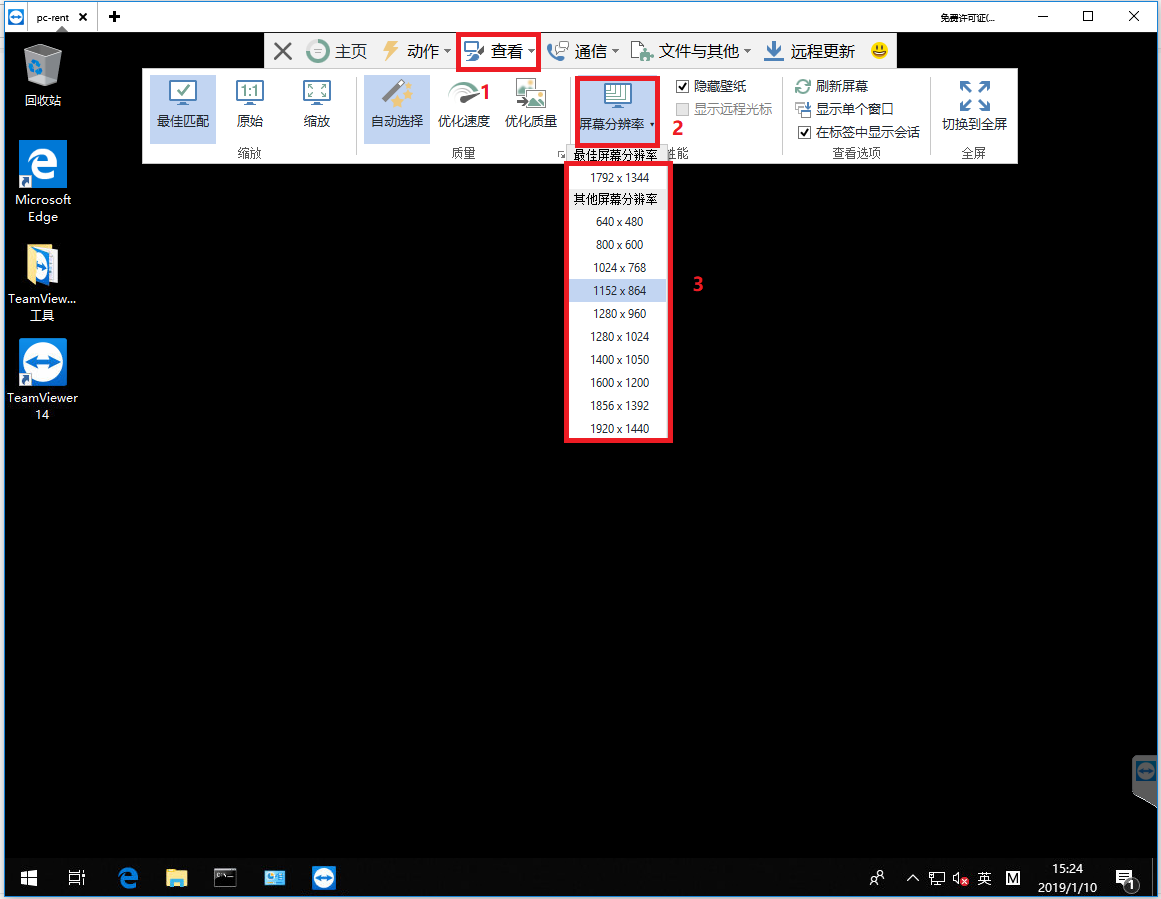This screenshot has height=899, width=1161.
Task: Select the 最佳匹配 scaling icon
Action: (183, 108)
